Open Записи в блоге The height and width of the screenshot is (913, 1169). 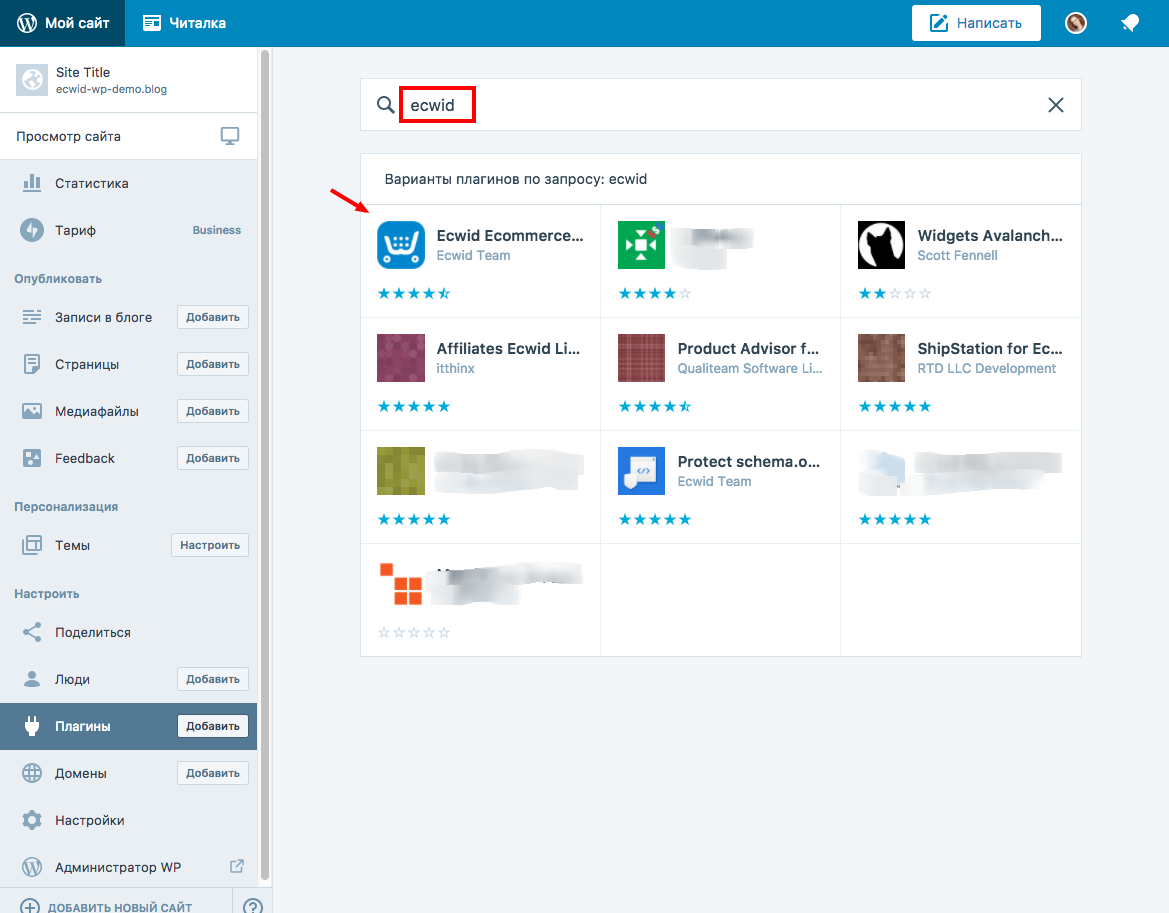(104, 318)
